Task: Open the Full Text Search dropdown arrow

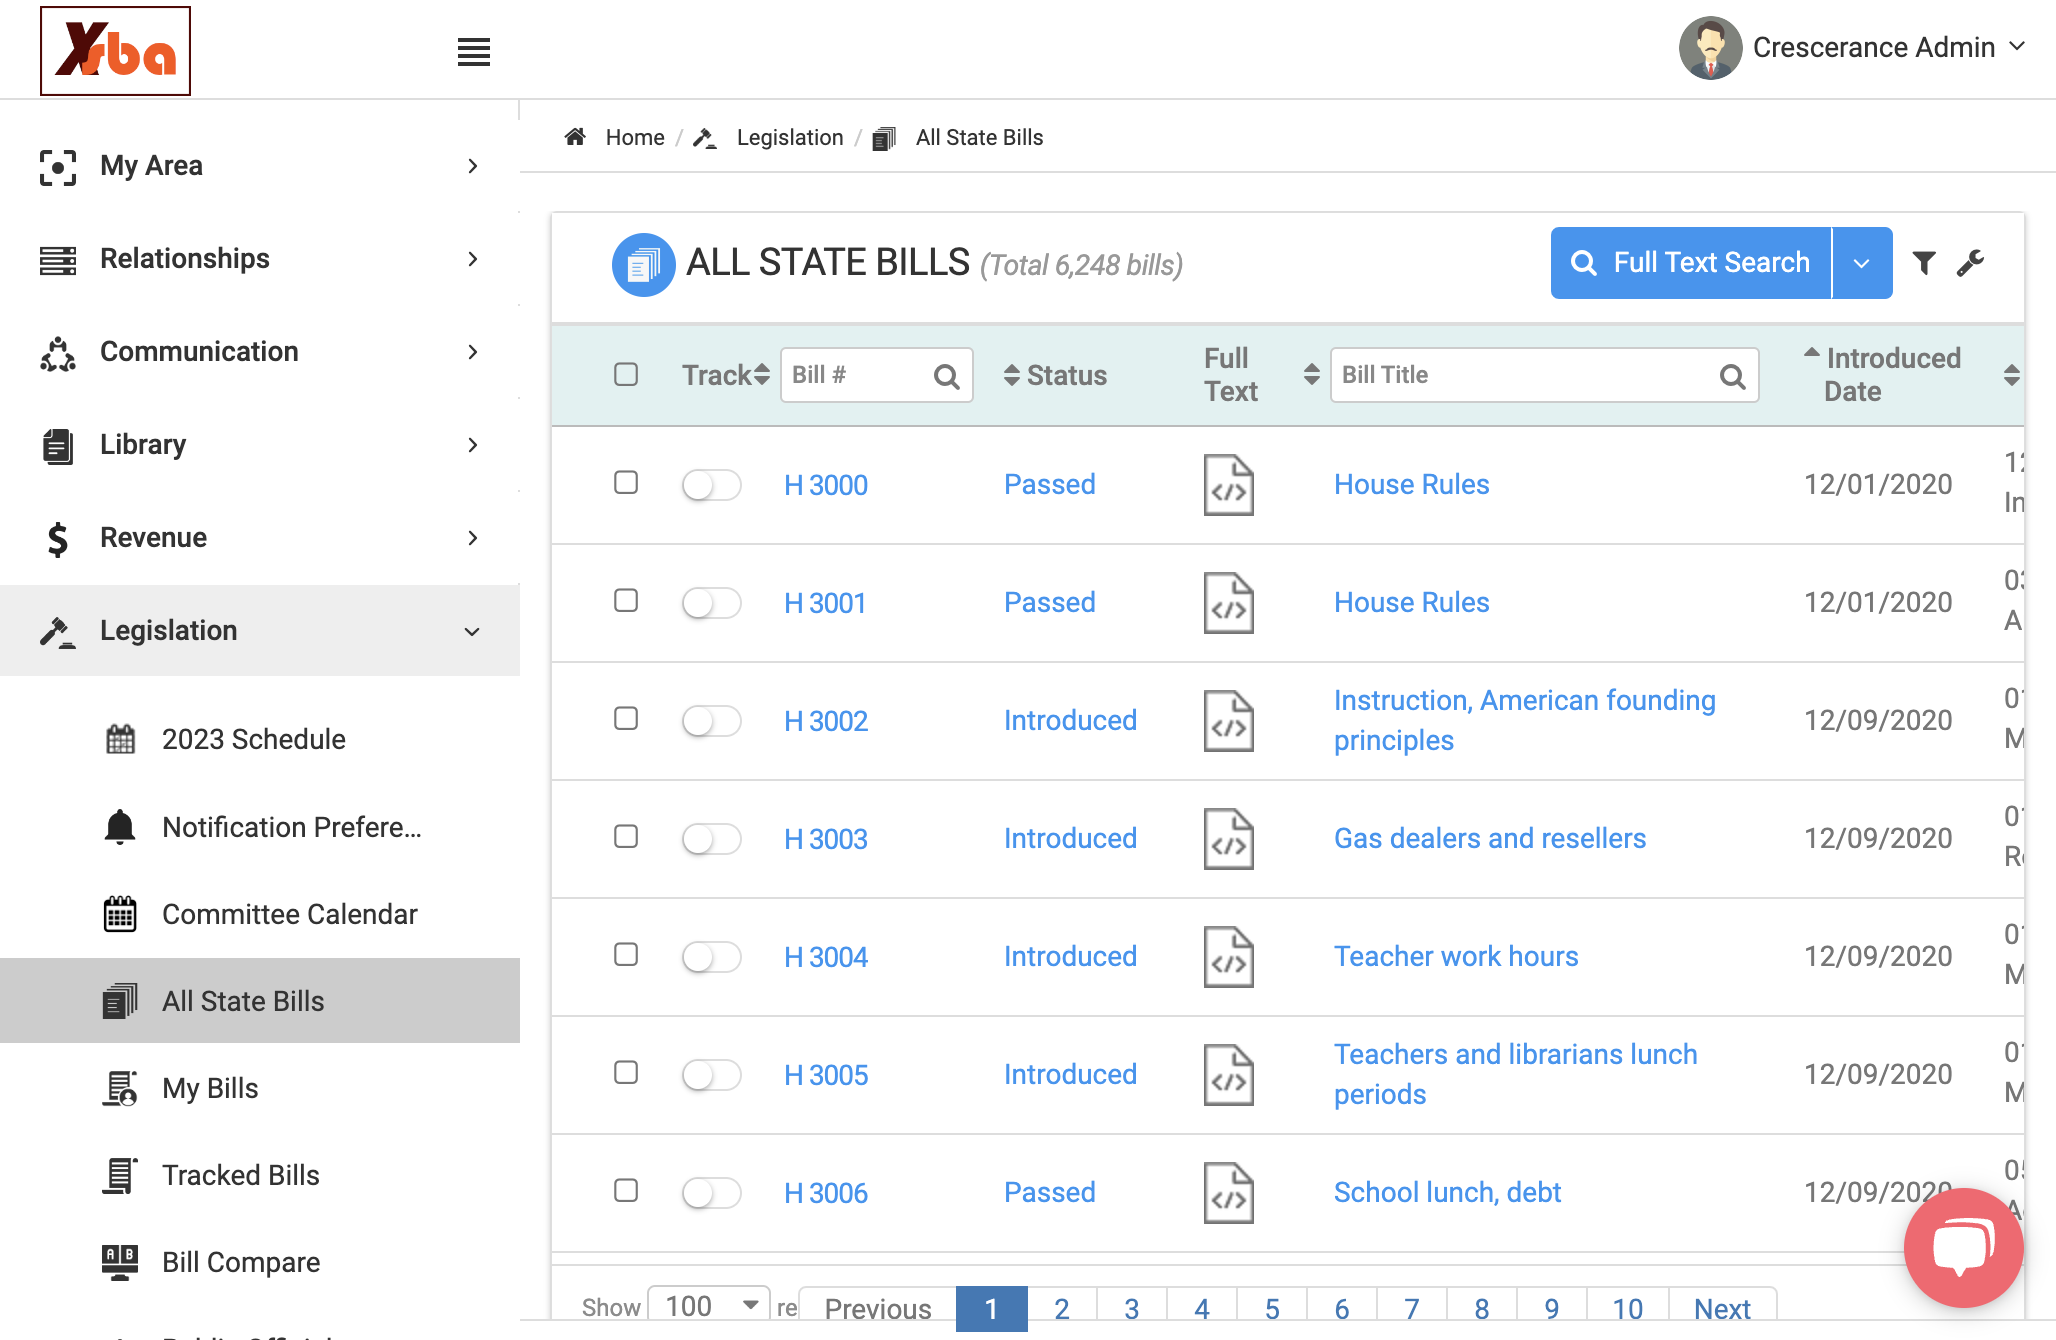Action: [1861, 263]
